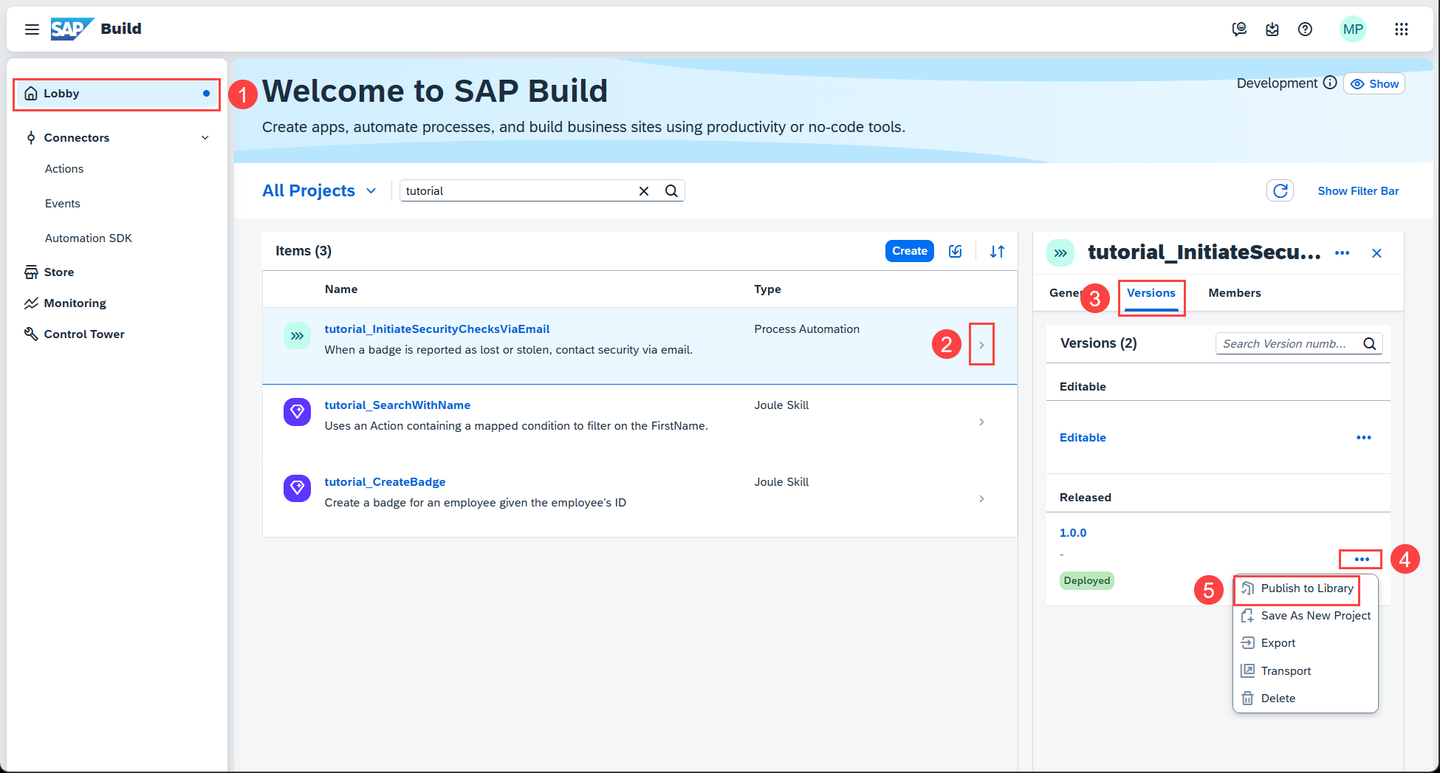The height and width of the screenshot is (773, 1440).
Task: Click the Type column header
Action: click(x=768, y=289)
